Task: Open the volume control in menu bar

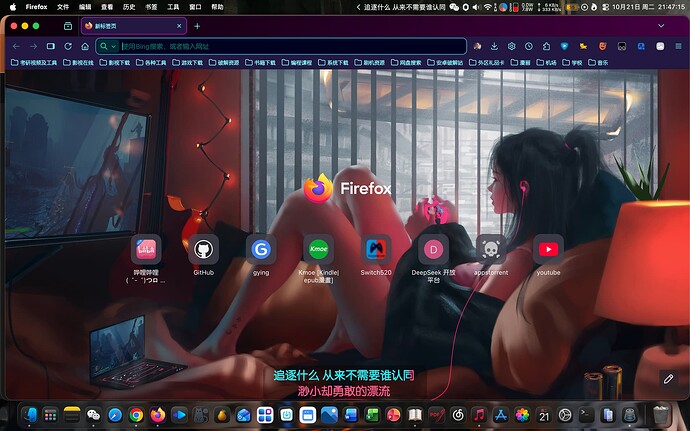Action: click(x=477, y=7)
